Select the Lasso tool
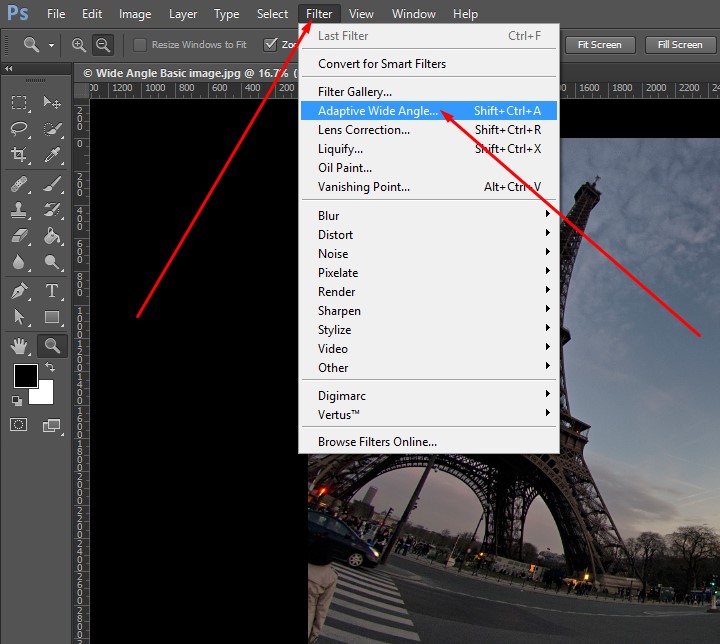The image size is (720, 644). [19, 129]
